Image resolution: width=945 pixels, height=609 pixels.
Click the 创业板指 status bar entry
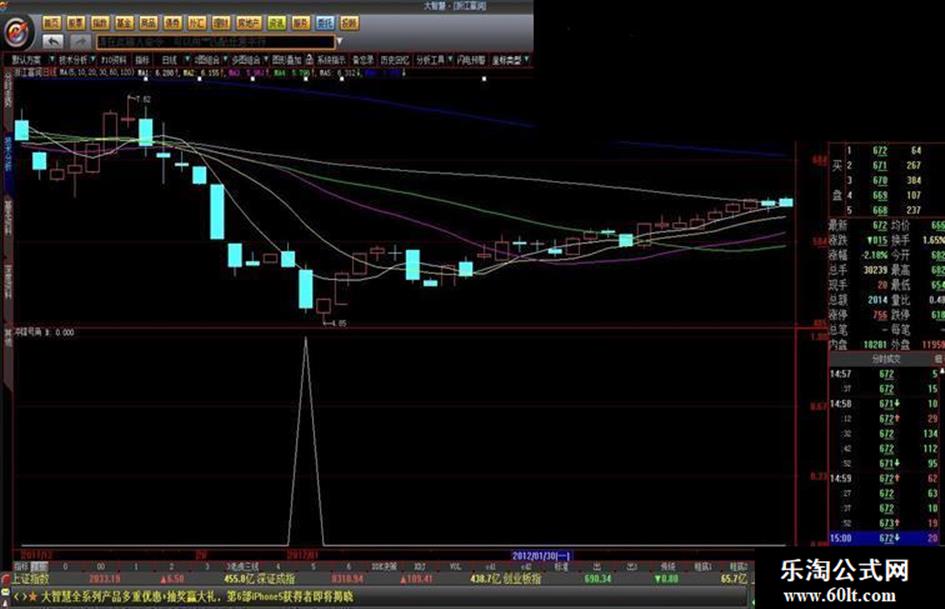tap(522, 579)
